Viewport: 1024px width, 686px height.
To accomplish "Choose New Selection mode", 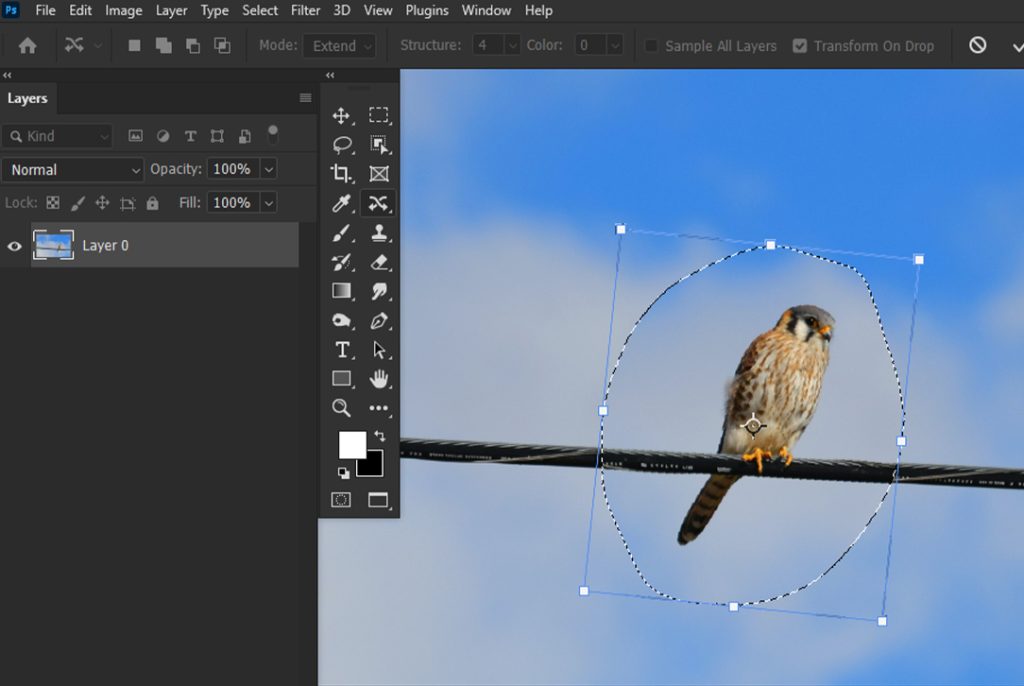I will click(x=134, y=45).
